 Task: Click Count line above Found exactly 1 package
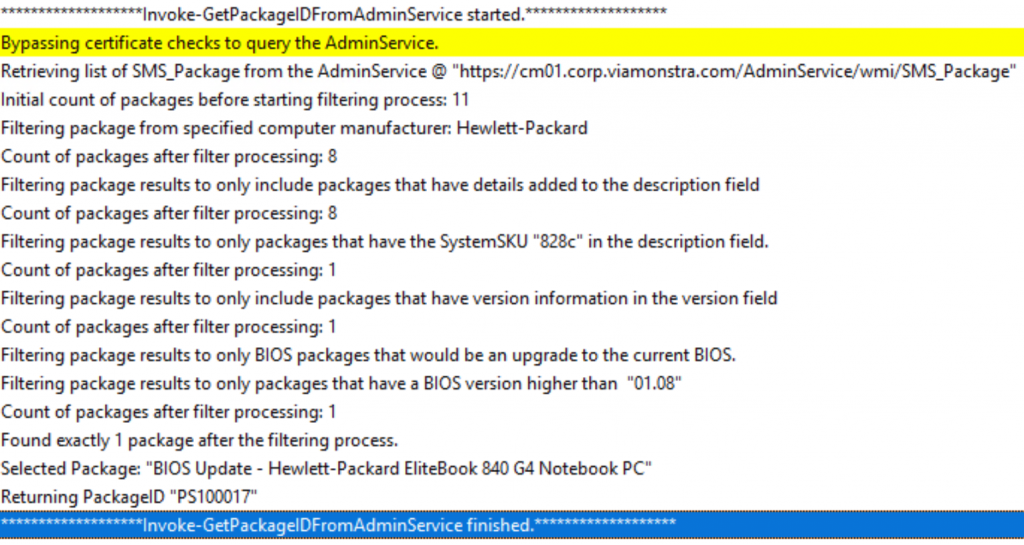click(x=512, y=411)
